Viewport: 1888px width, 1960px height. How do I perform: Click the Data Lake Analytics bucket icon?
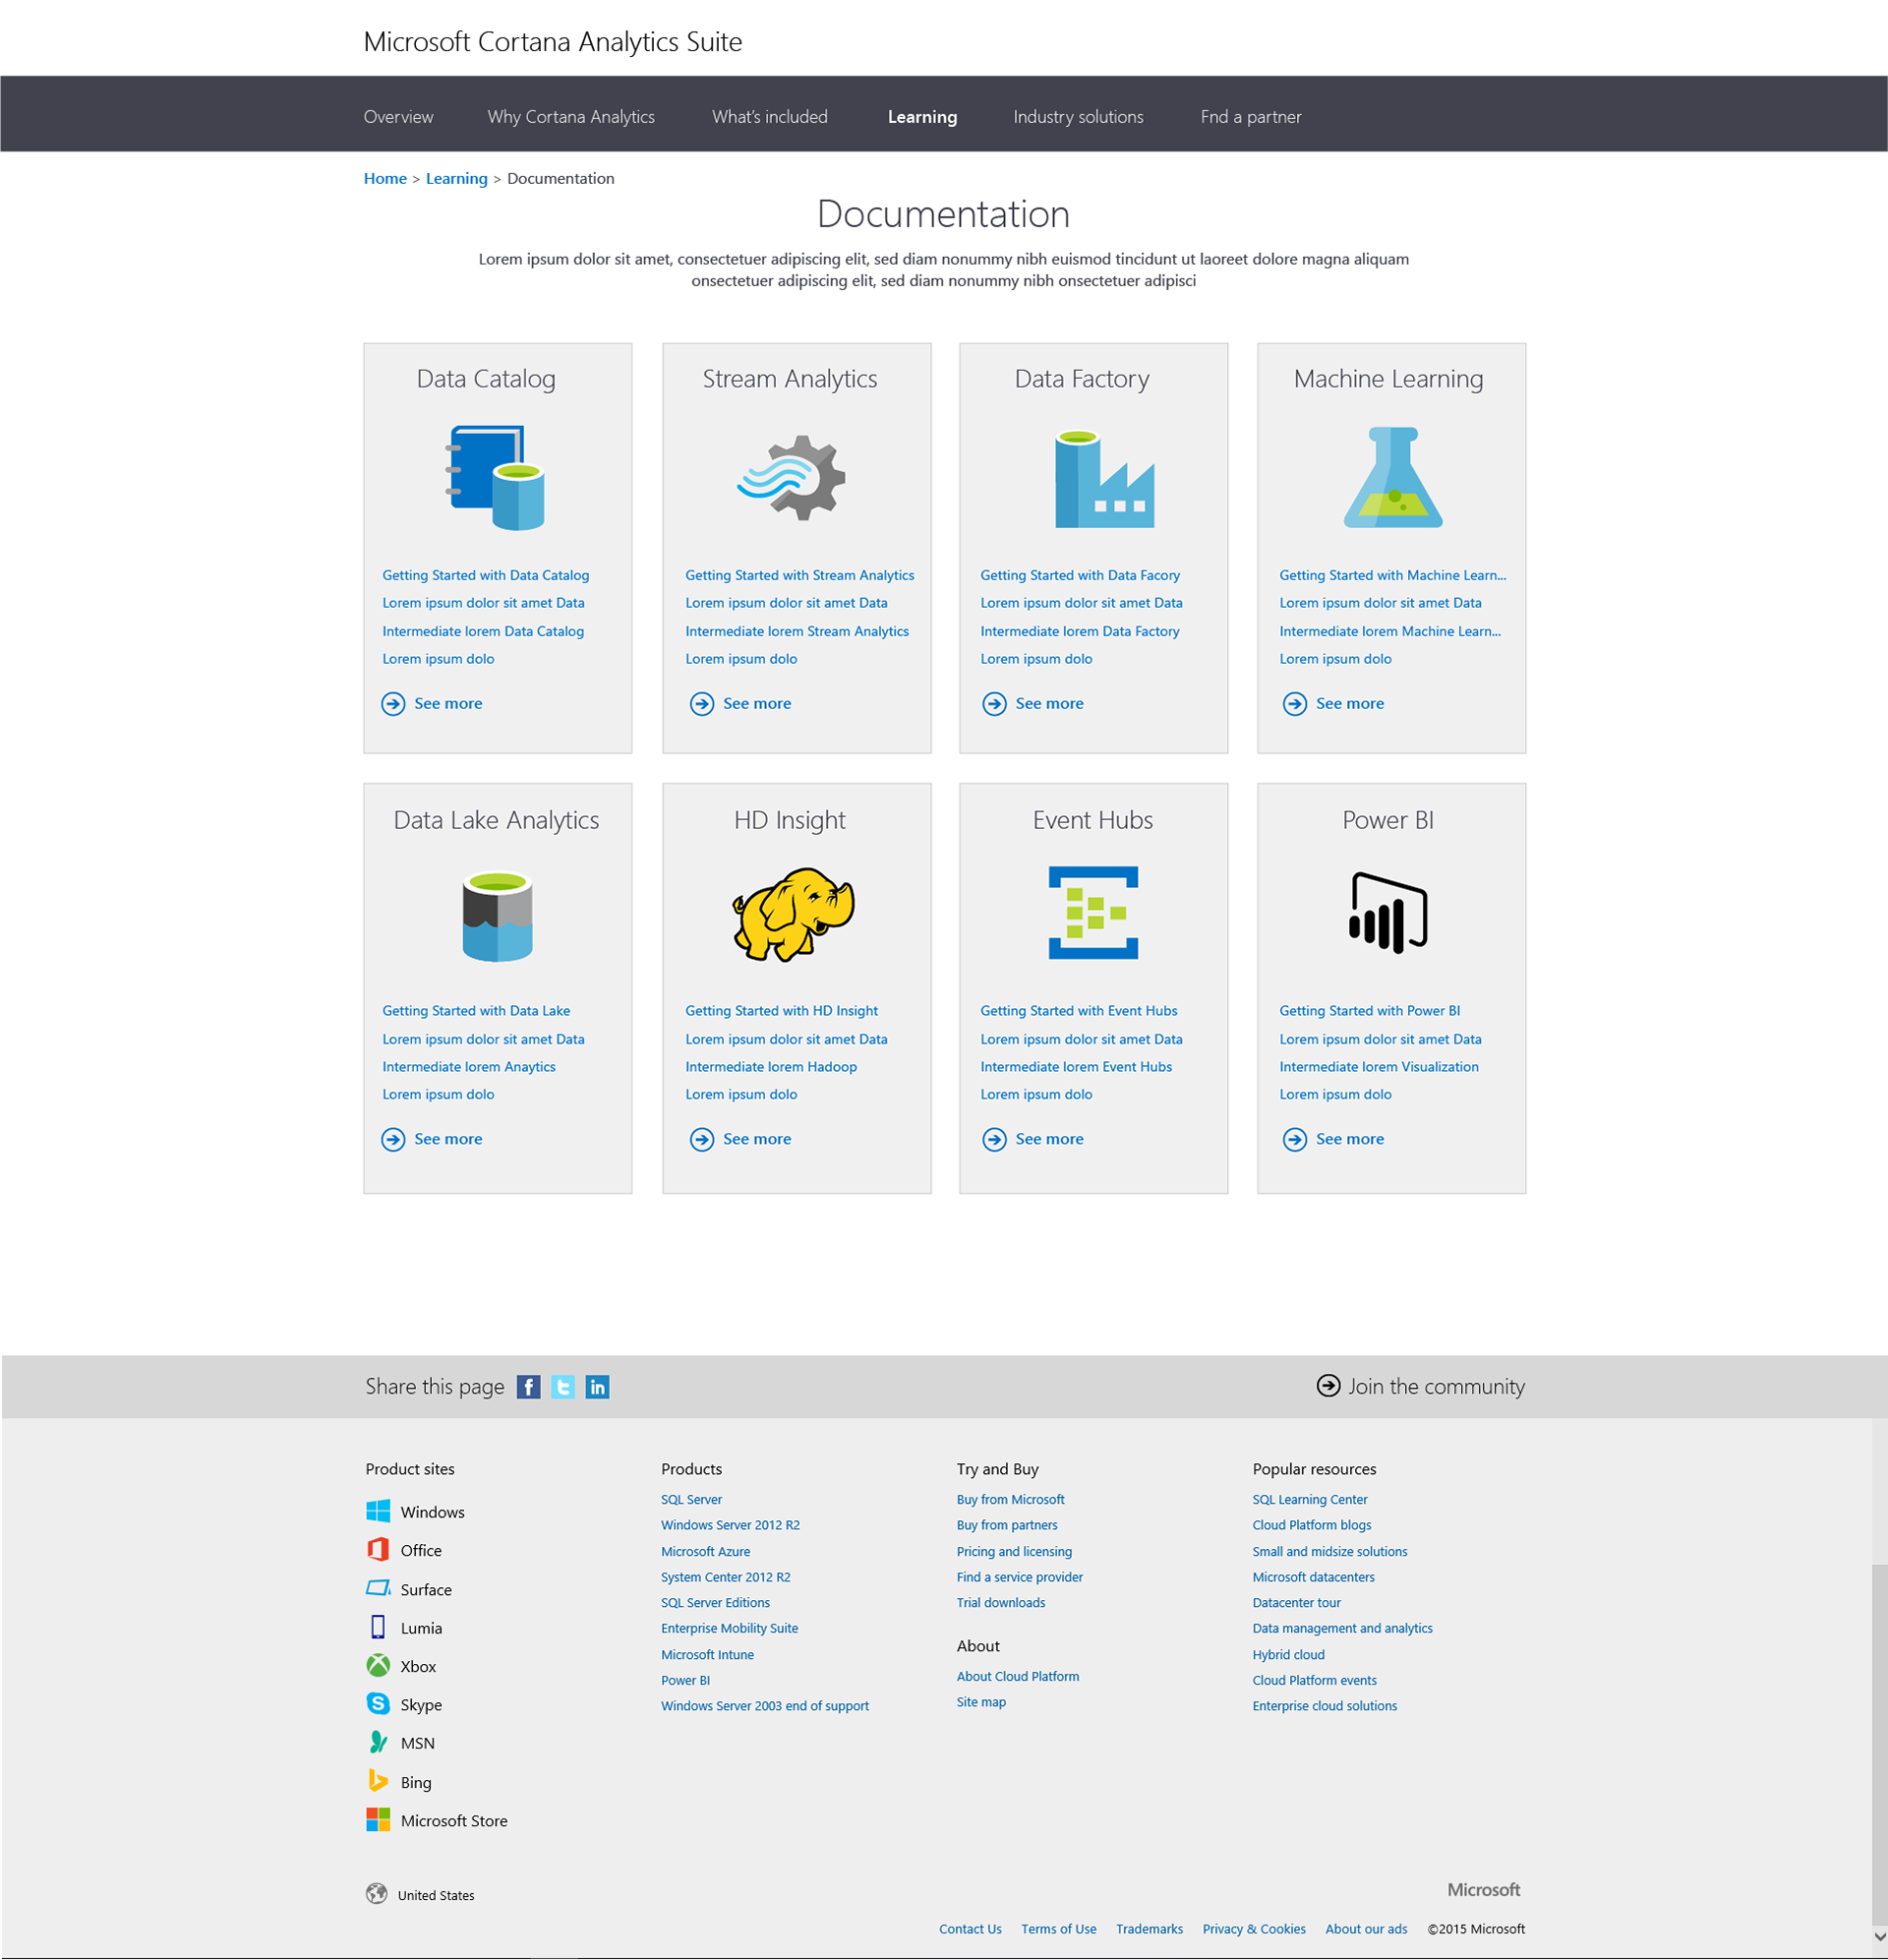point(497,916)
